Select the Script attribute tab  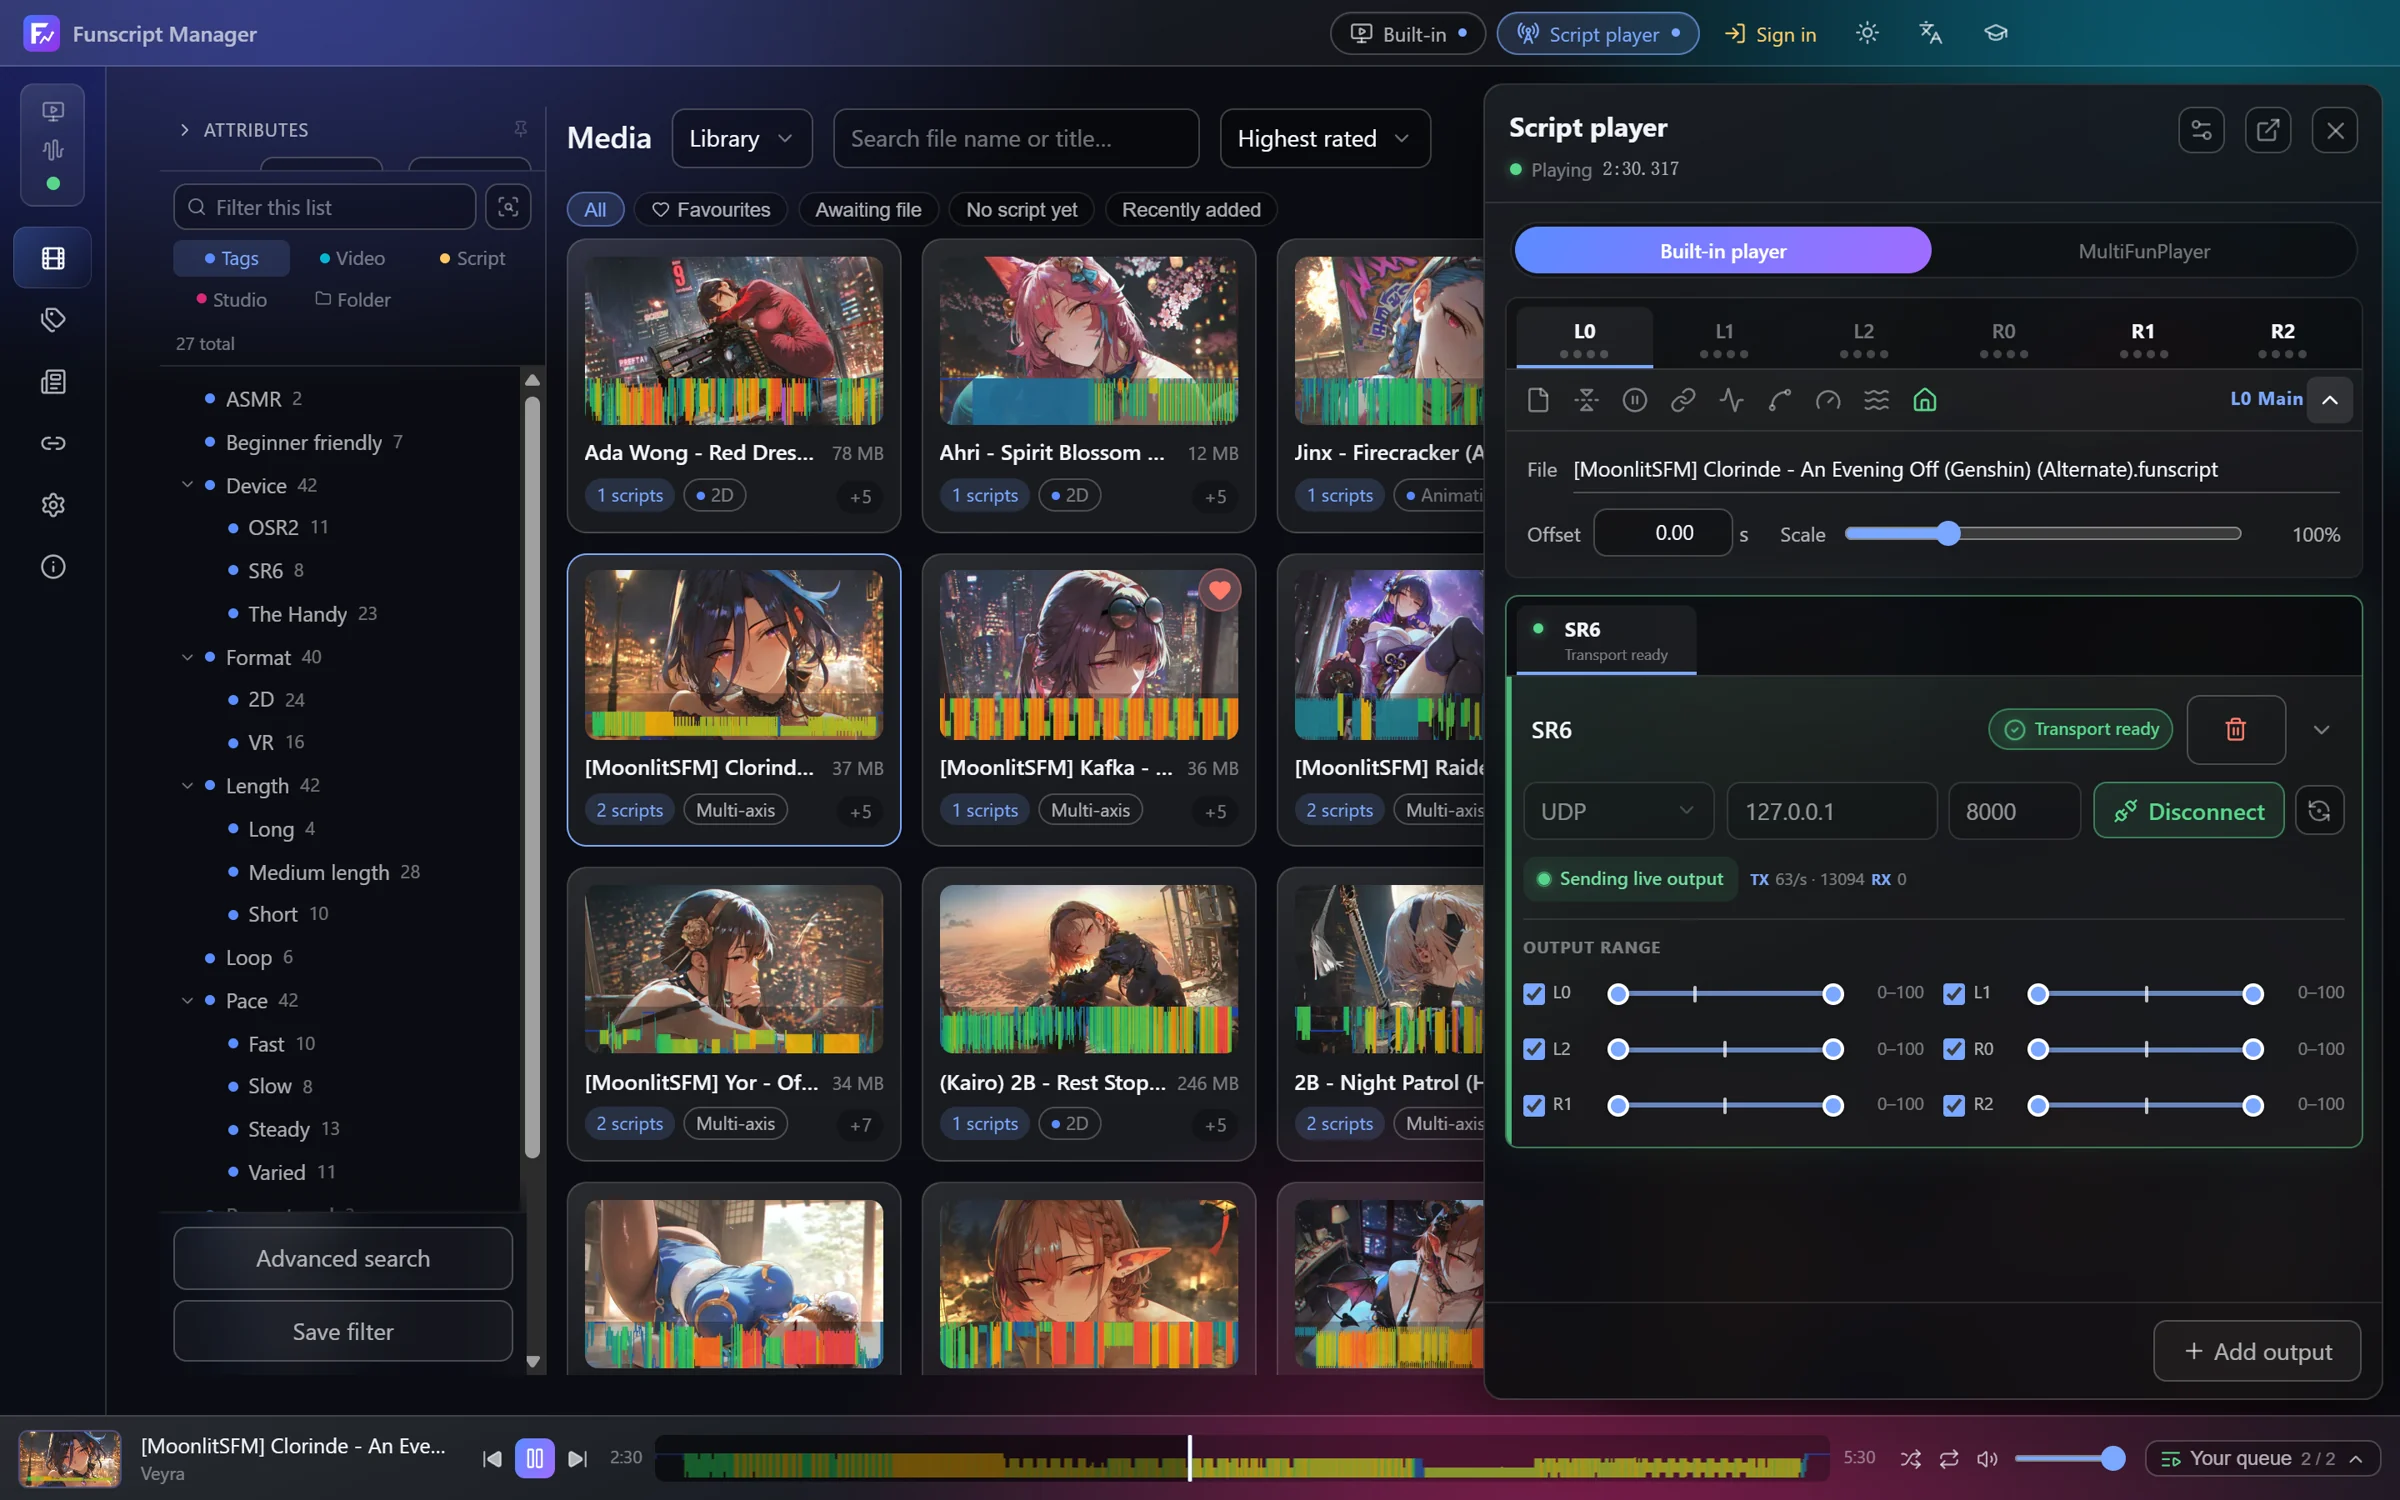pos(472,258)
